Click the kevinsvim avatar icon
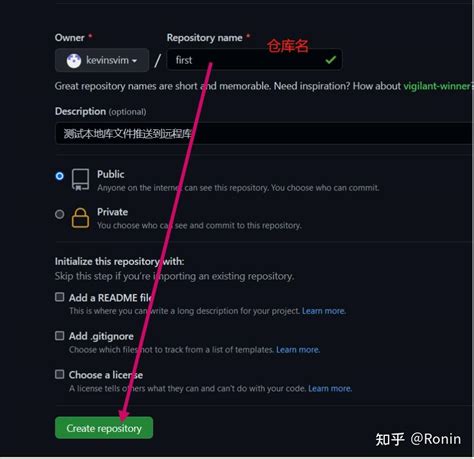Image resolution: width=474 pixels, height=459 pixels. click(74, 61)
